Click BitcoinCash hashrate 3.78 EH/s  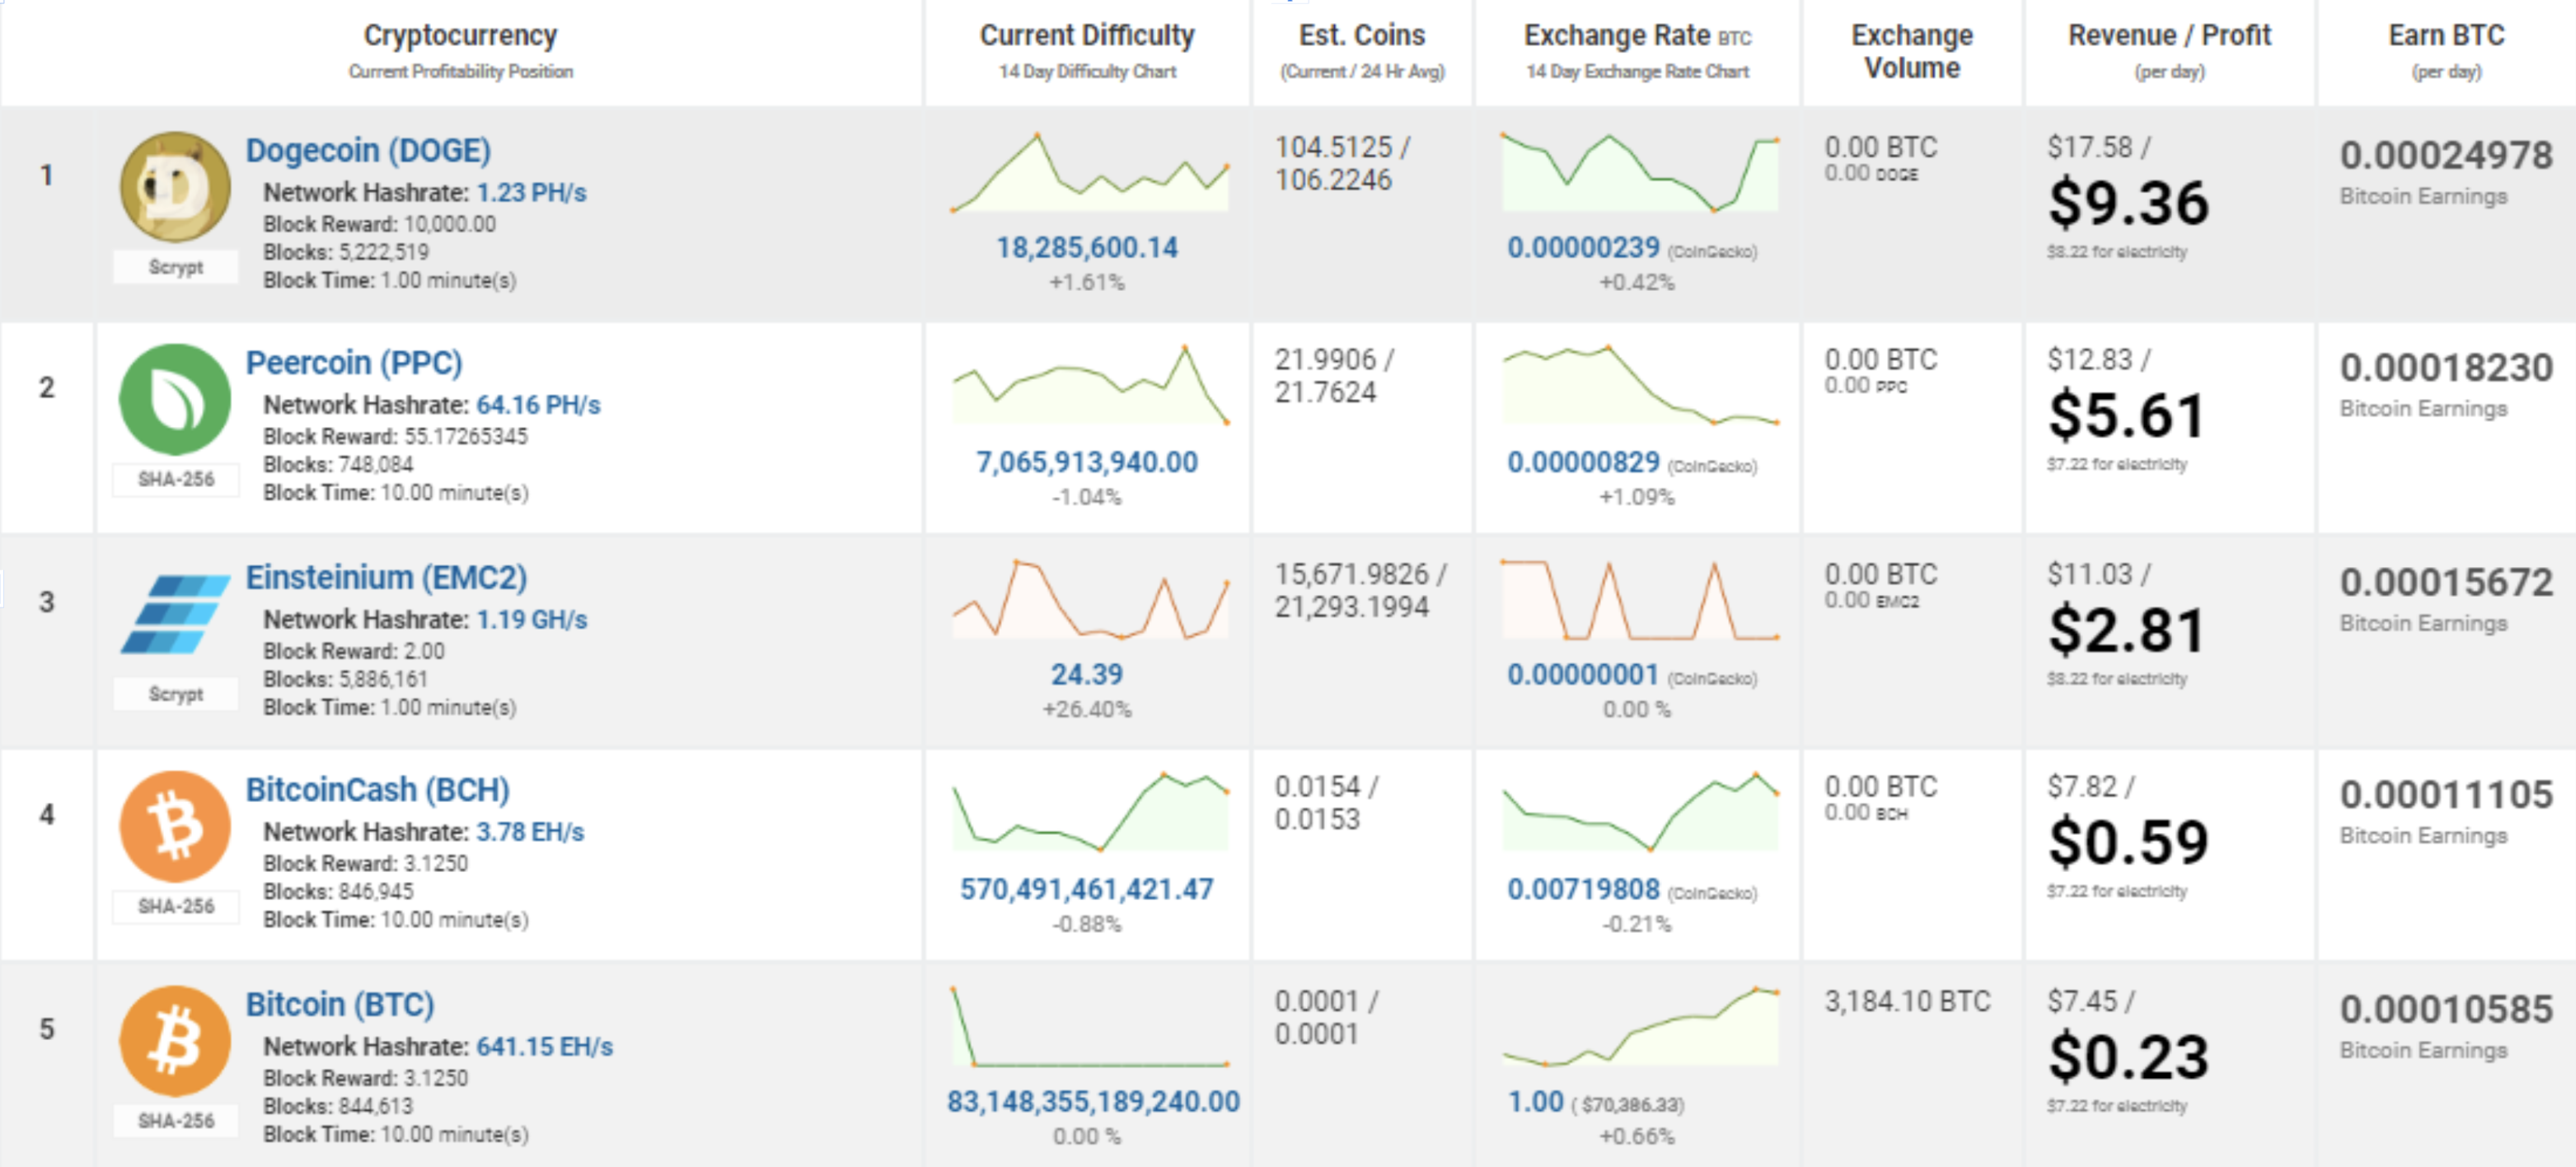(x=530, y=831)
